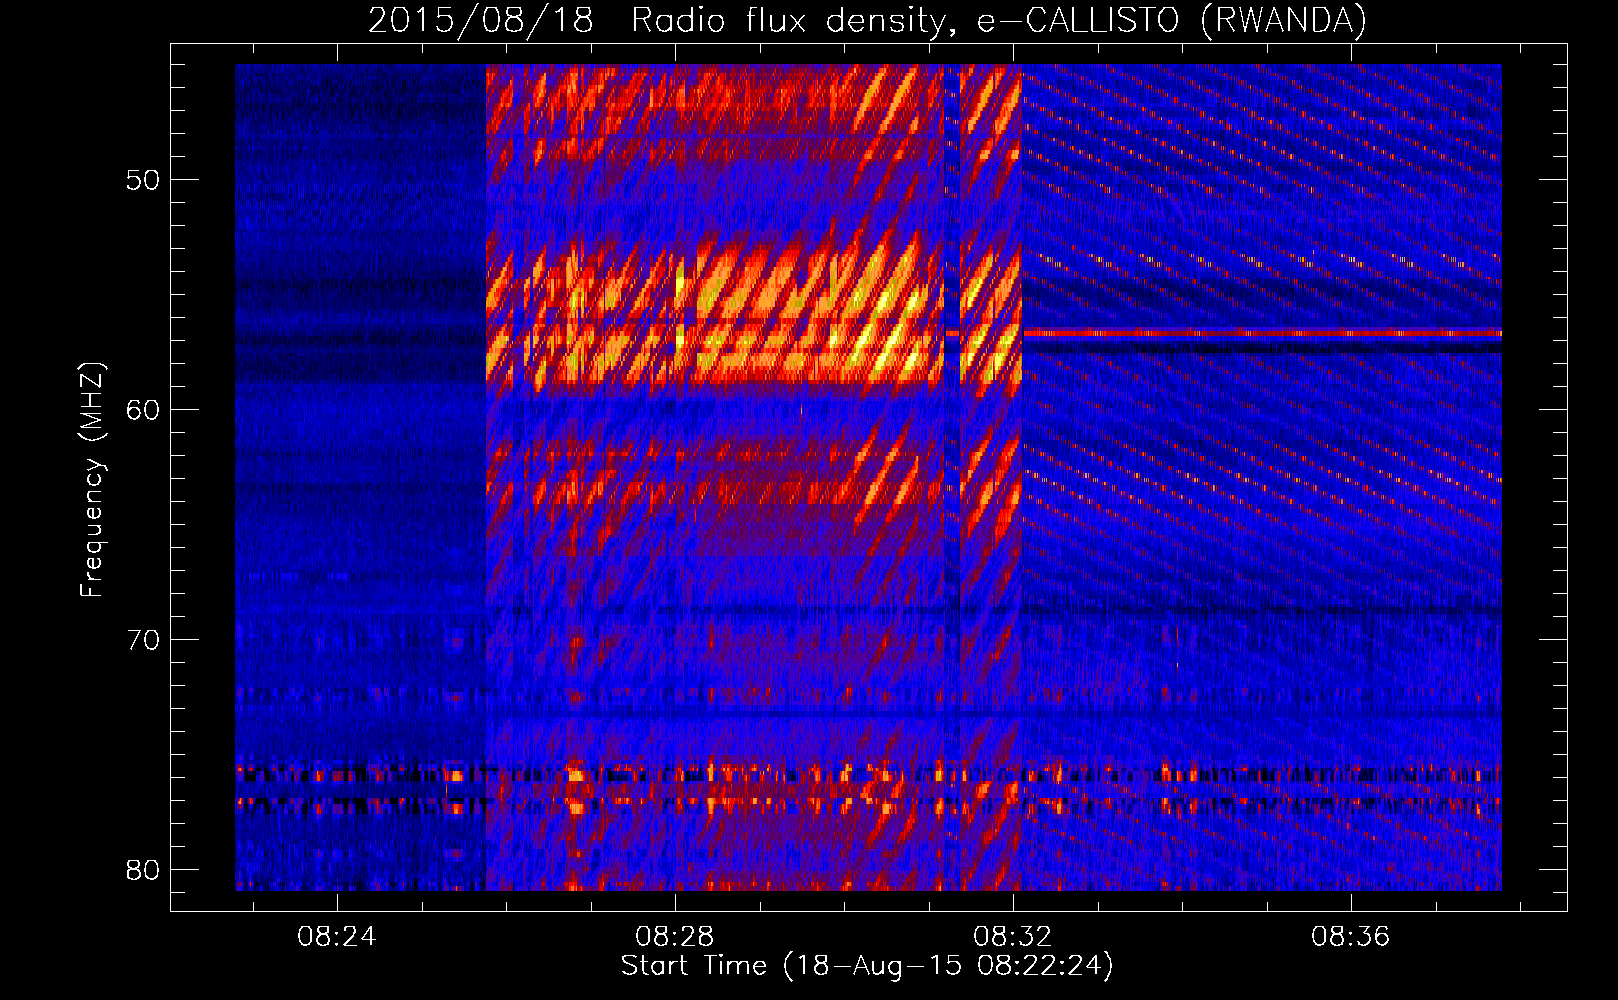Click the 80 frequency tick label
The width and height of the screenshot is (1618, 1000).
tap(143, 870)
